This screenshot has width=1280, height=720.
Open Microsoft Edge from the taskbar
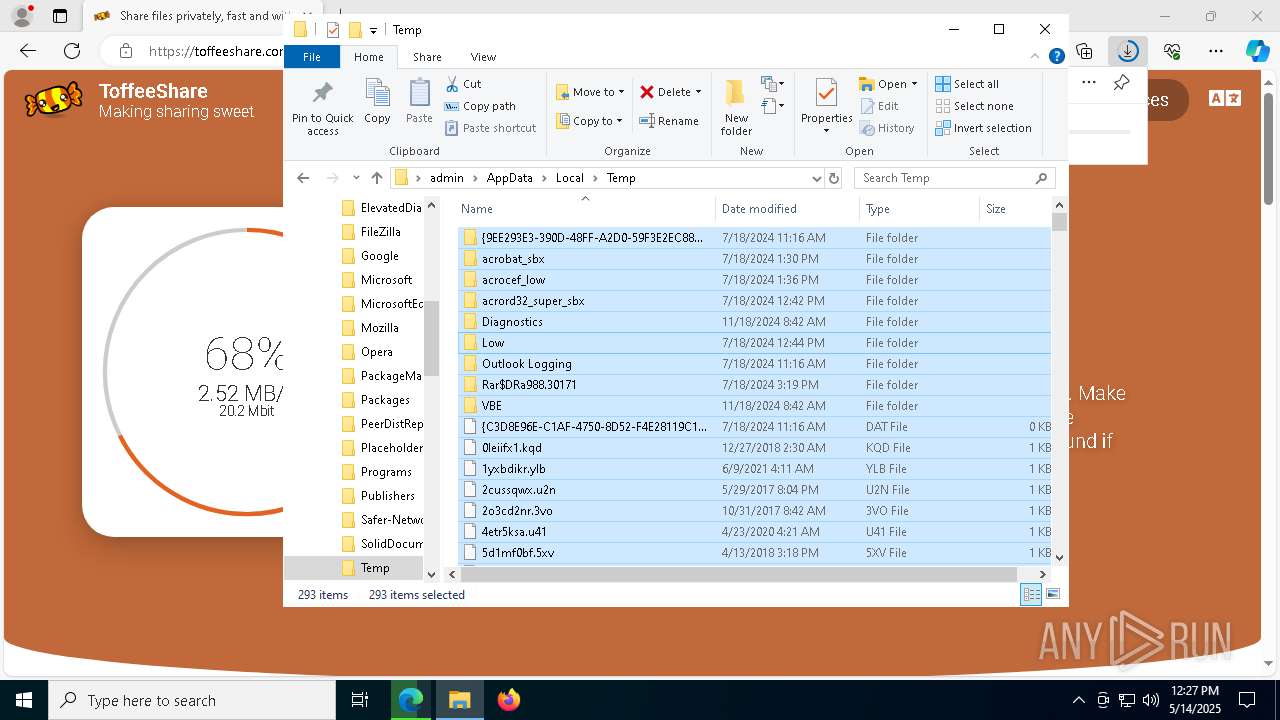[411, 700]
